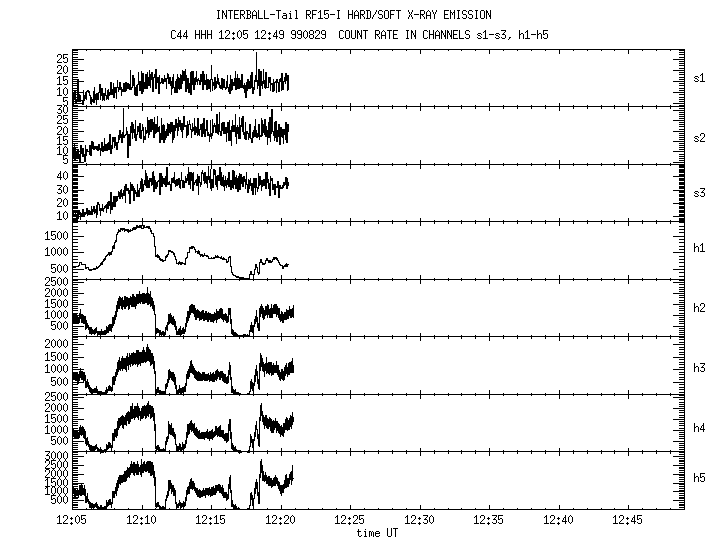The height and width of the screenshot is (550, 720).
Task: Click the 12:35 time axis tick label
Action: pyautogui.click(x=489, y=521)
